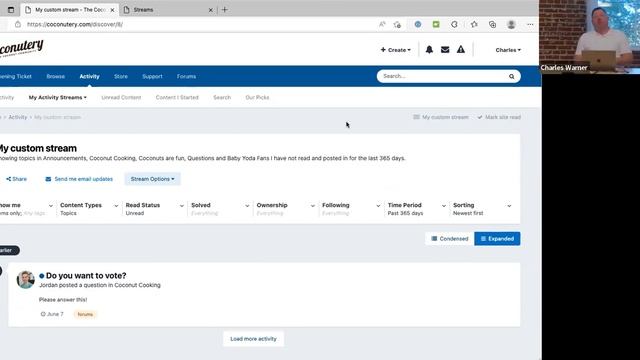The image size is (640, 360).
Task: Click the search magnifier icon
Action: (x=511, y=76)
